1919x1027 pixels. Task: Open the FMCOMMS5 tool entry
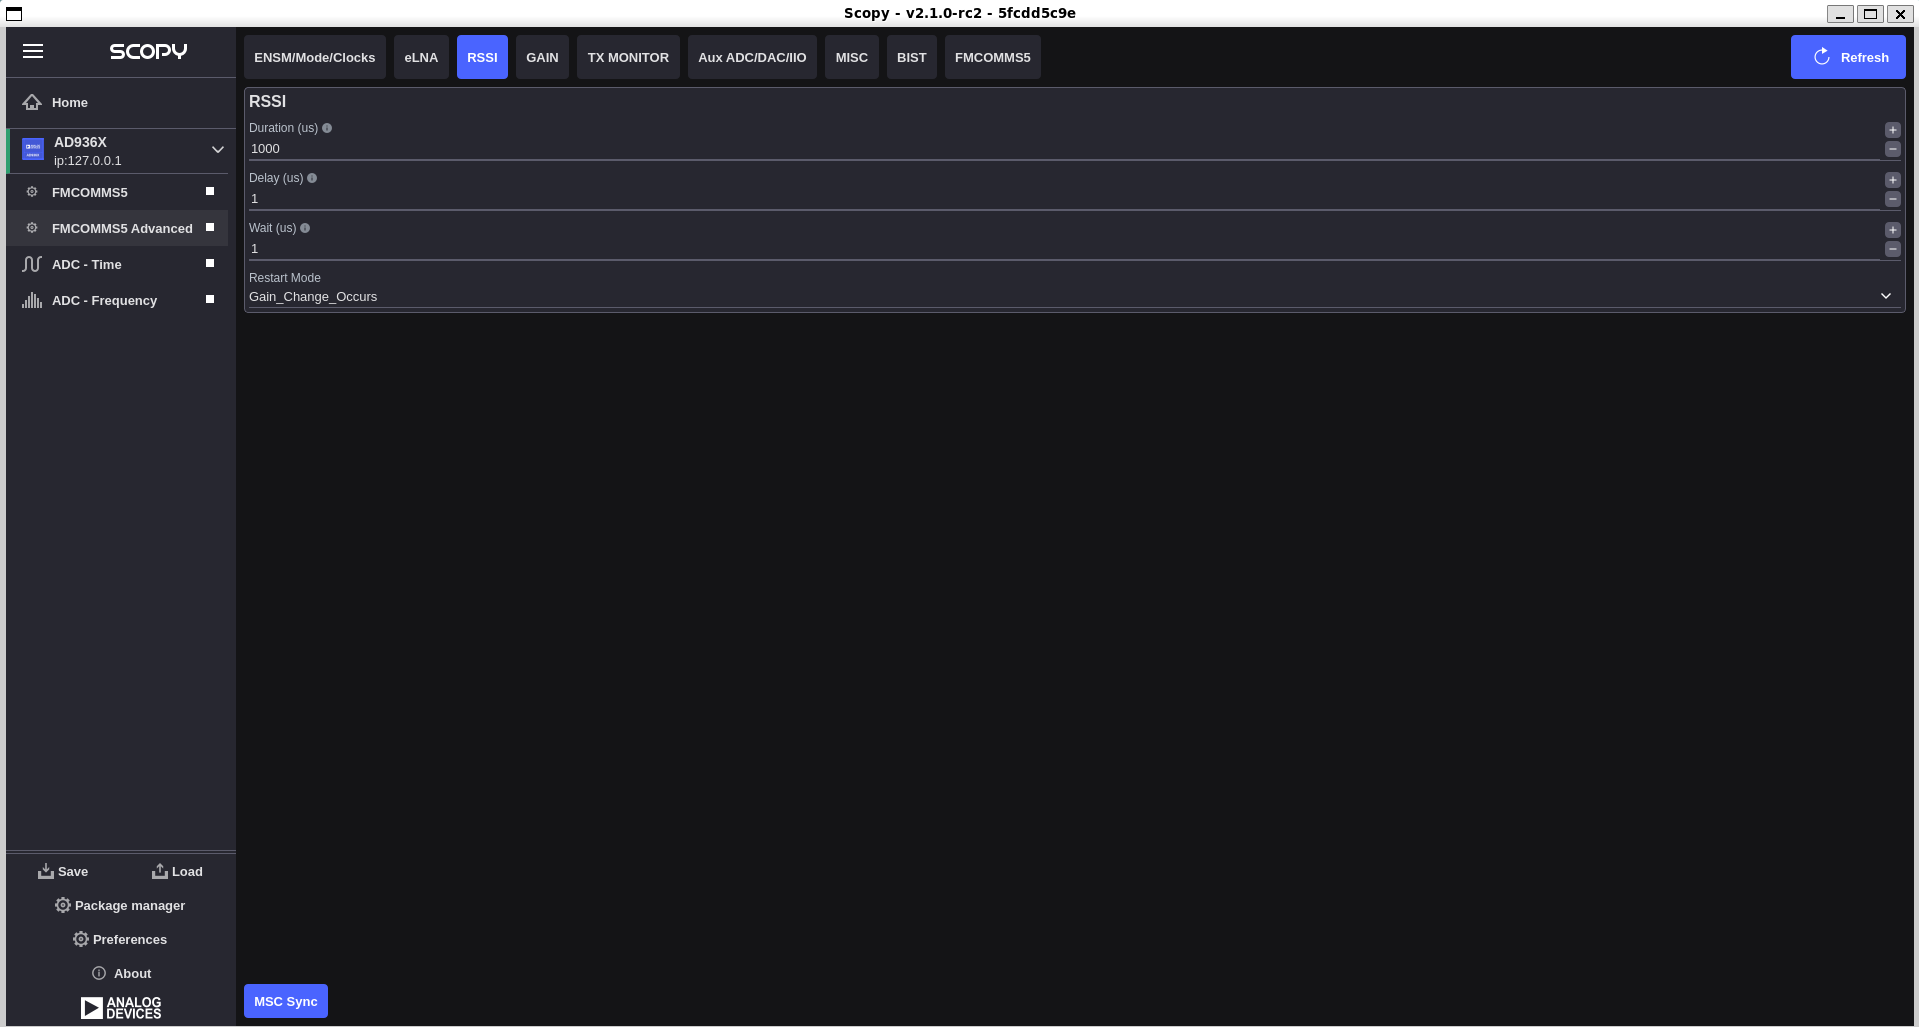pyautogui.click(x=118, y=192)
